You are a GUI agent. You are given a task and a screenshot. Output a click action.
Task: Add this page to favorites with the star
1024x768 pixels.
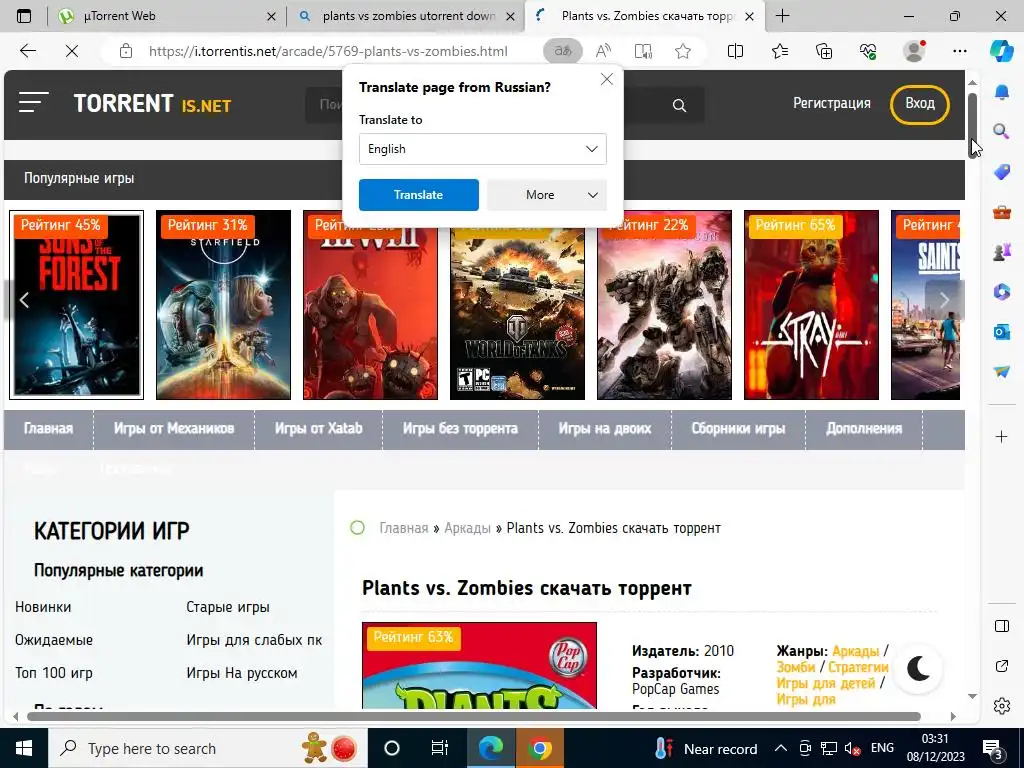(x=683, y=51)
